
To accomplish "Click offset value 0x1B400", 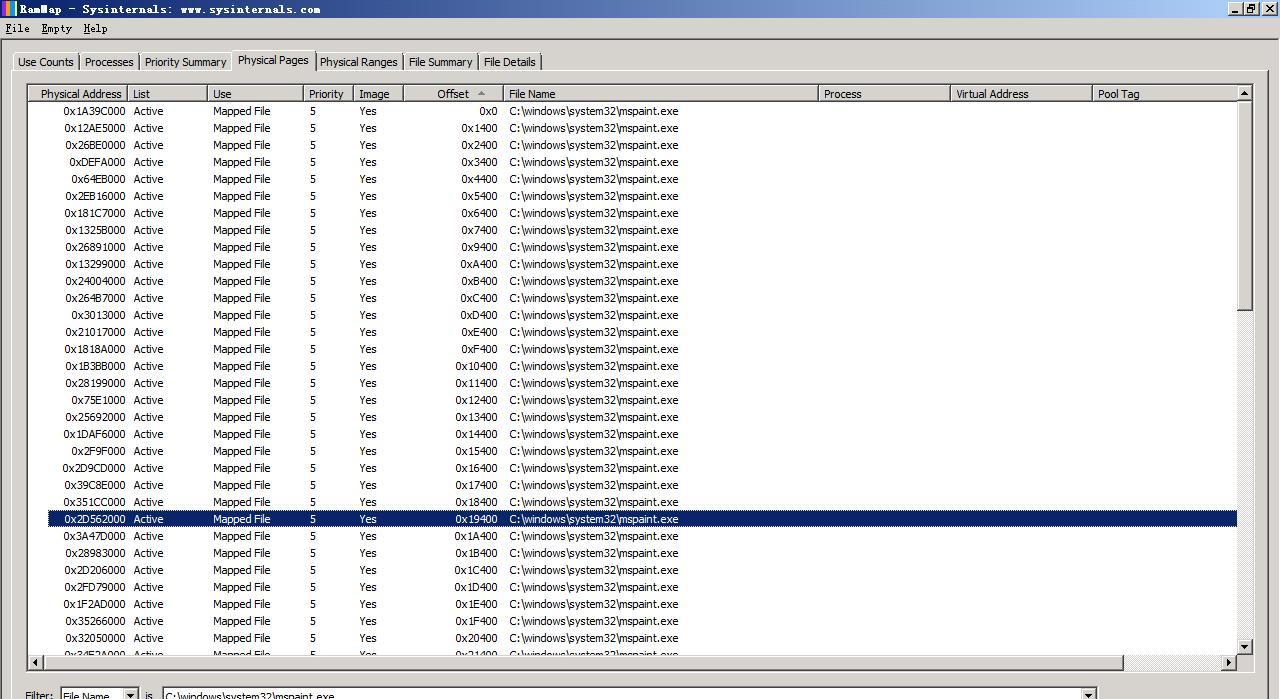I will [x=476, y=553].
